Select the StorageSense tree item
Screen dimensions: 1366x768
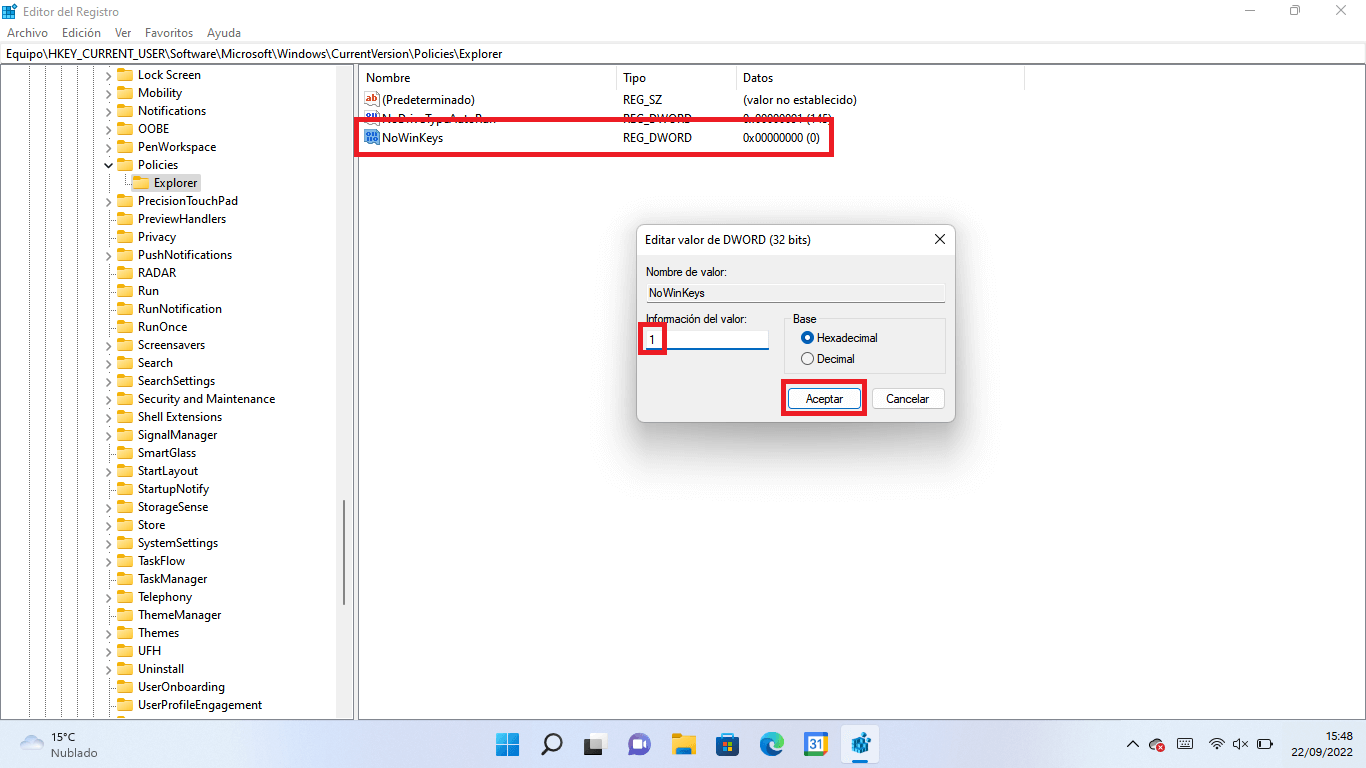click(173, 507)
